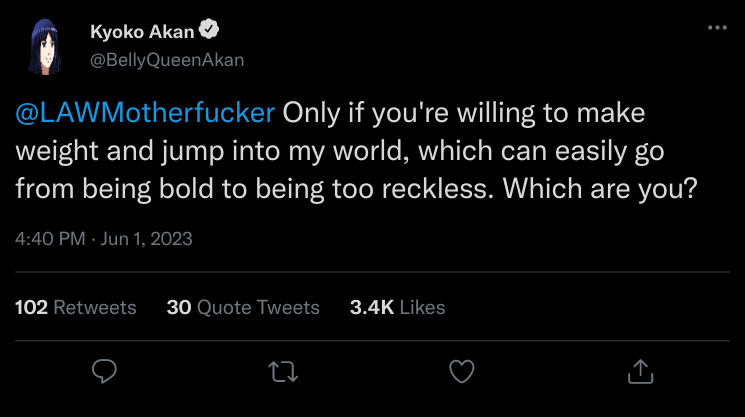Open the share upload-arrow icon

pos(639,371)
